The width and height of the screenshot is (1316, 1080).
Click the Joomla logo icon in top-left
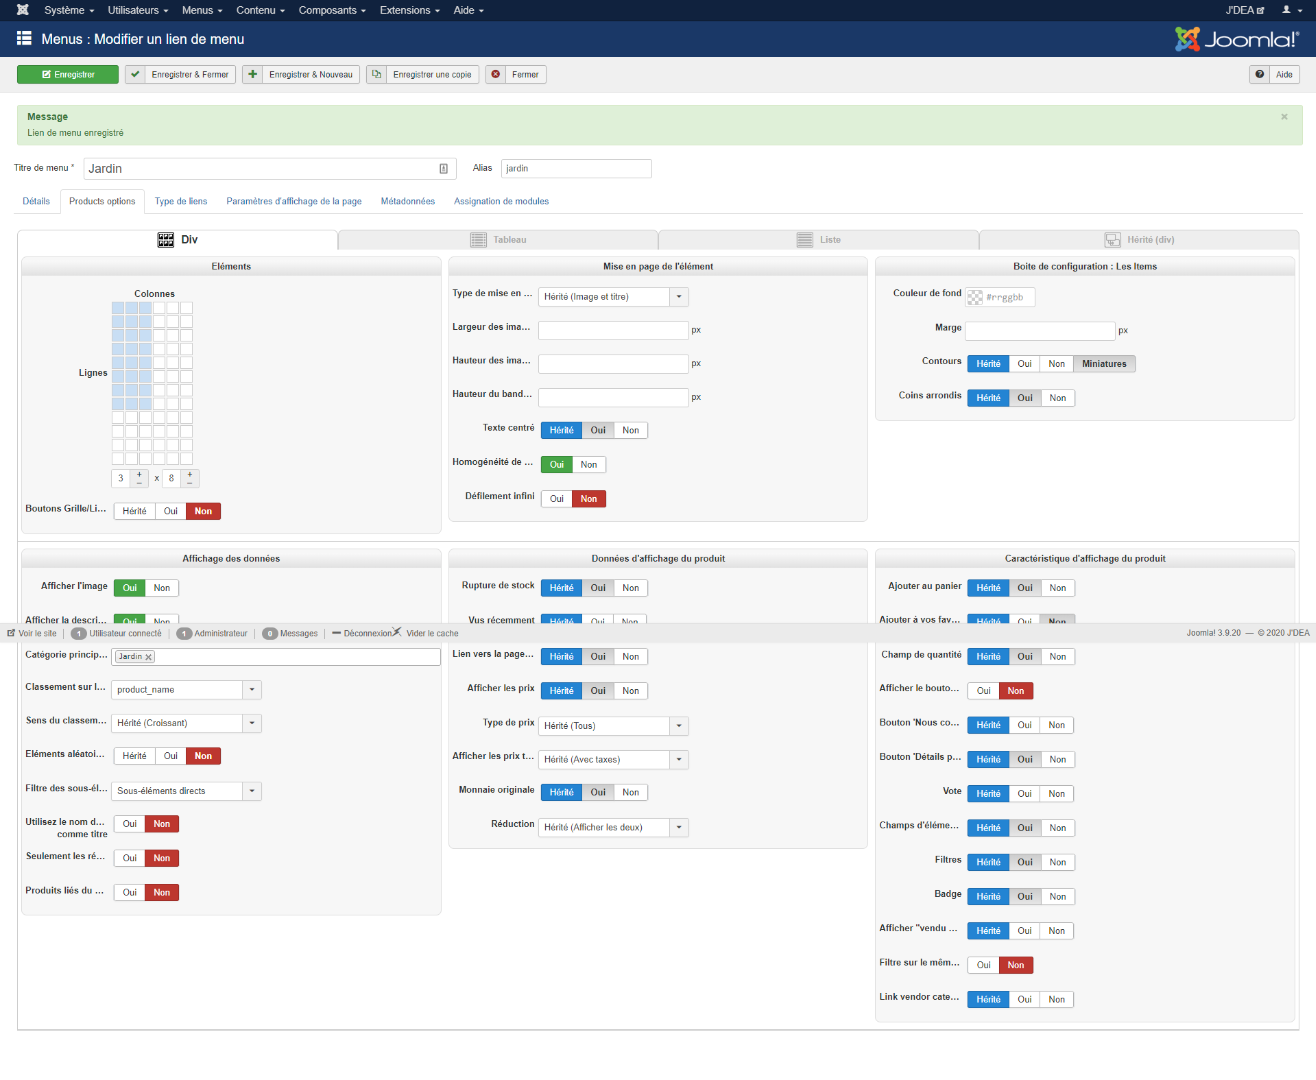22,10
